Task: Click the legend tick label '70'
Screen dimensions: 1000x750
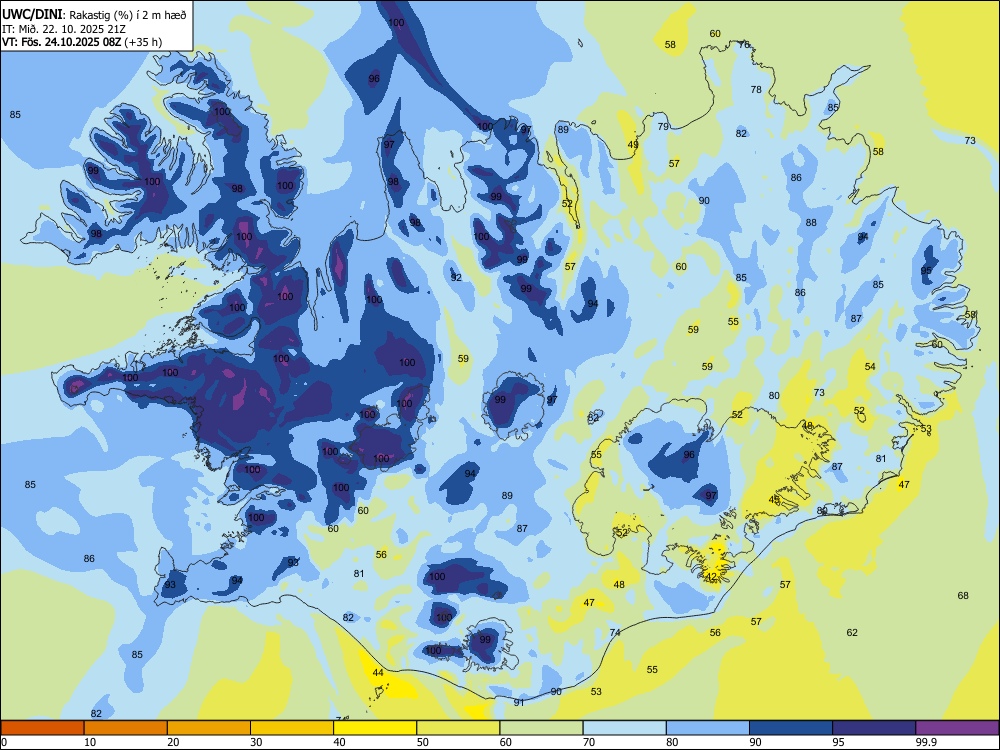Action: [589, 742]
